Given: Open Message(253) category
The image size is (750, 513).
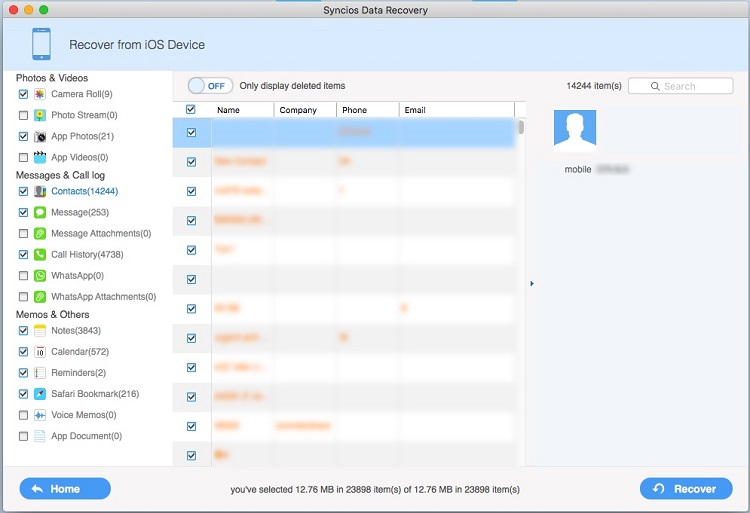Looking at the screenshot, I should click(80, 212).
